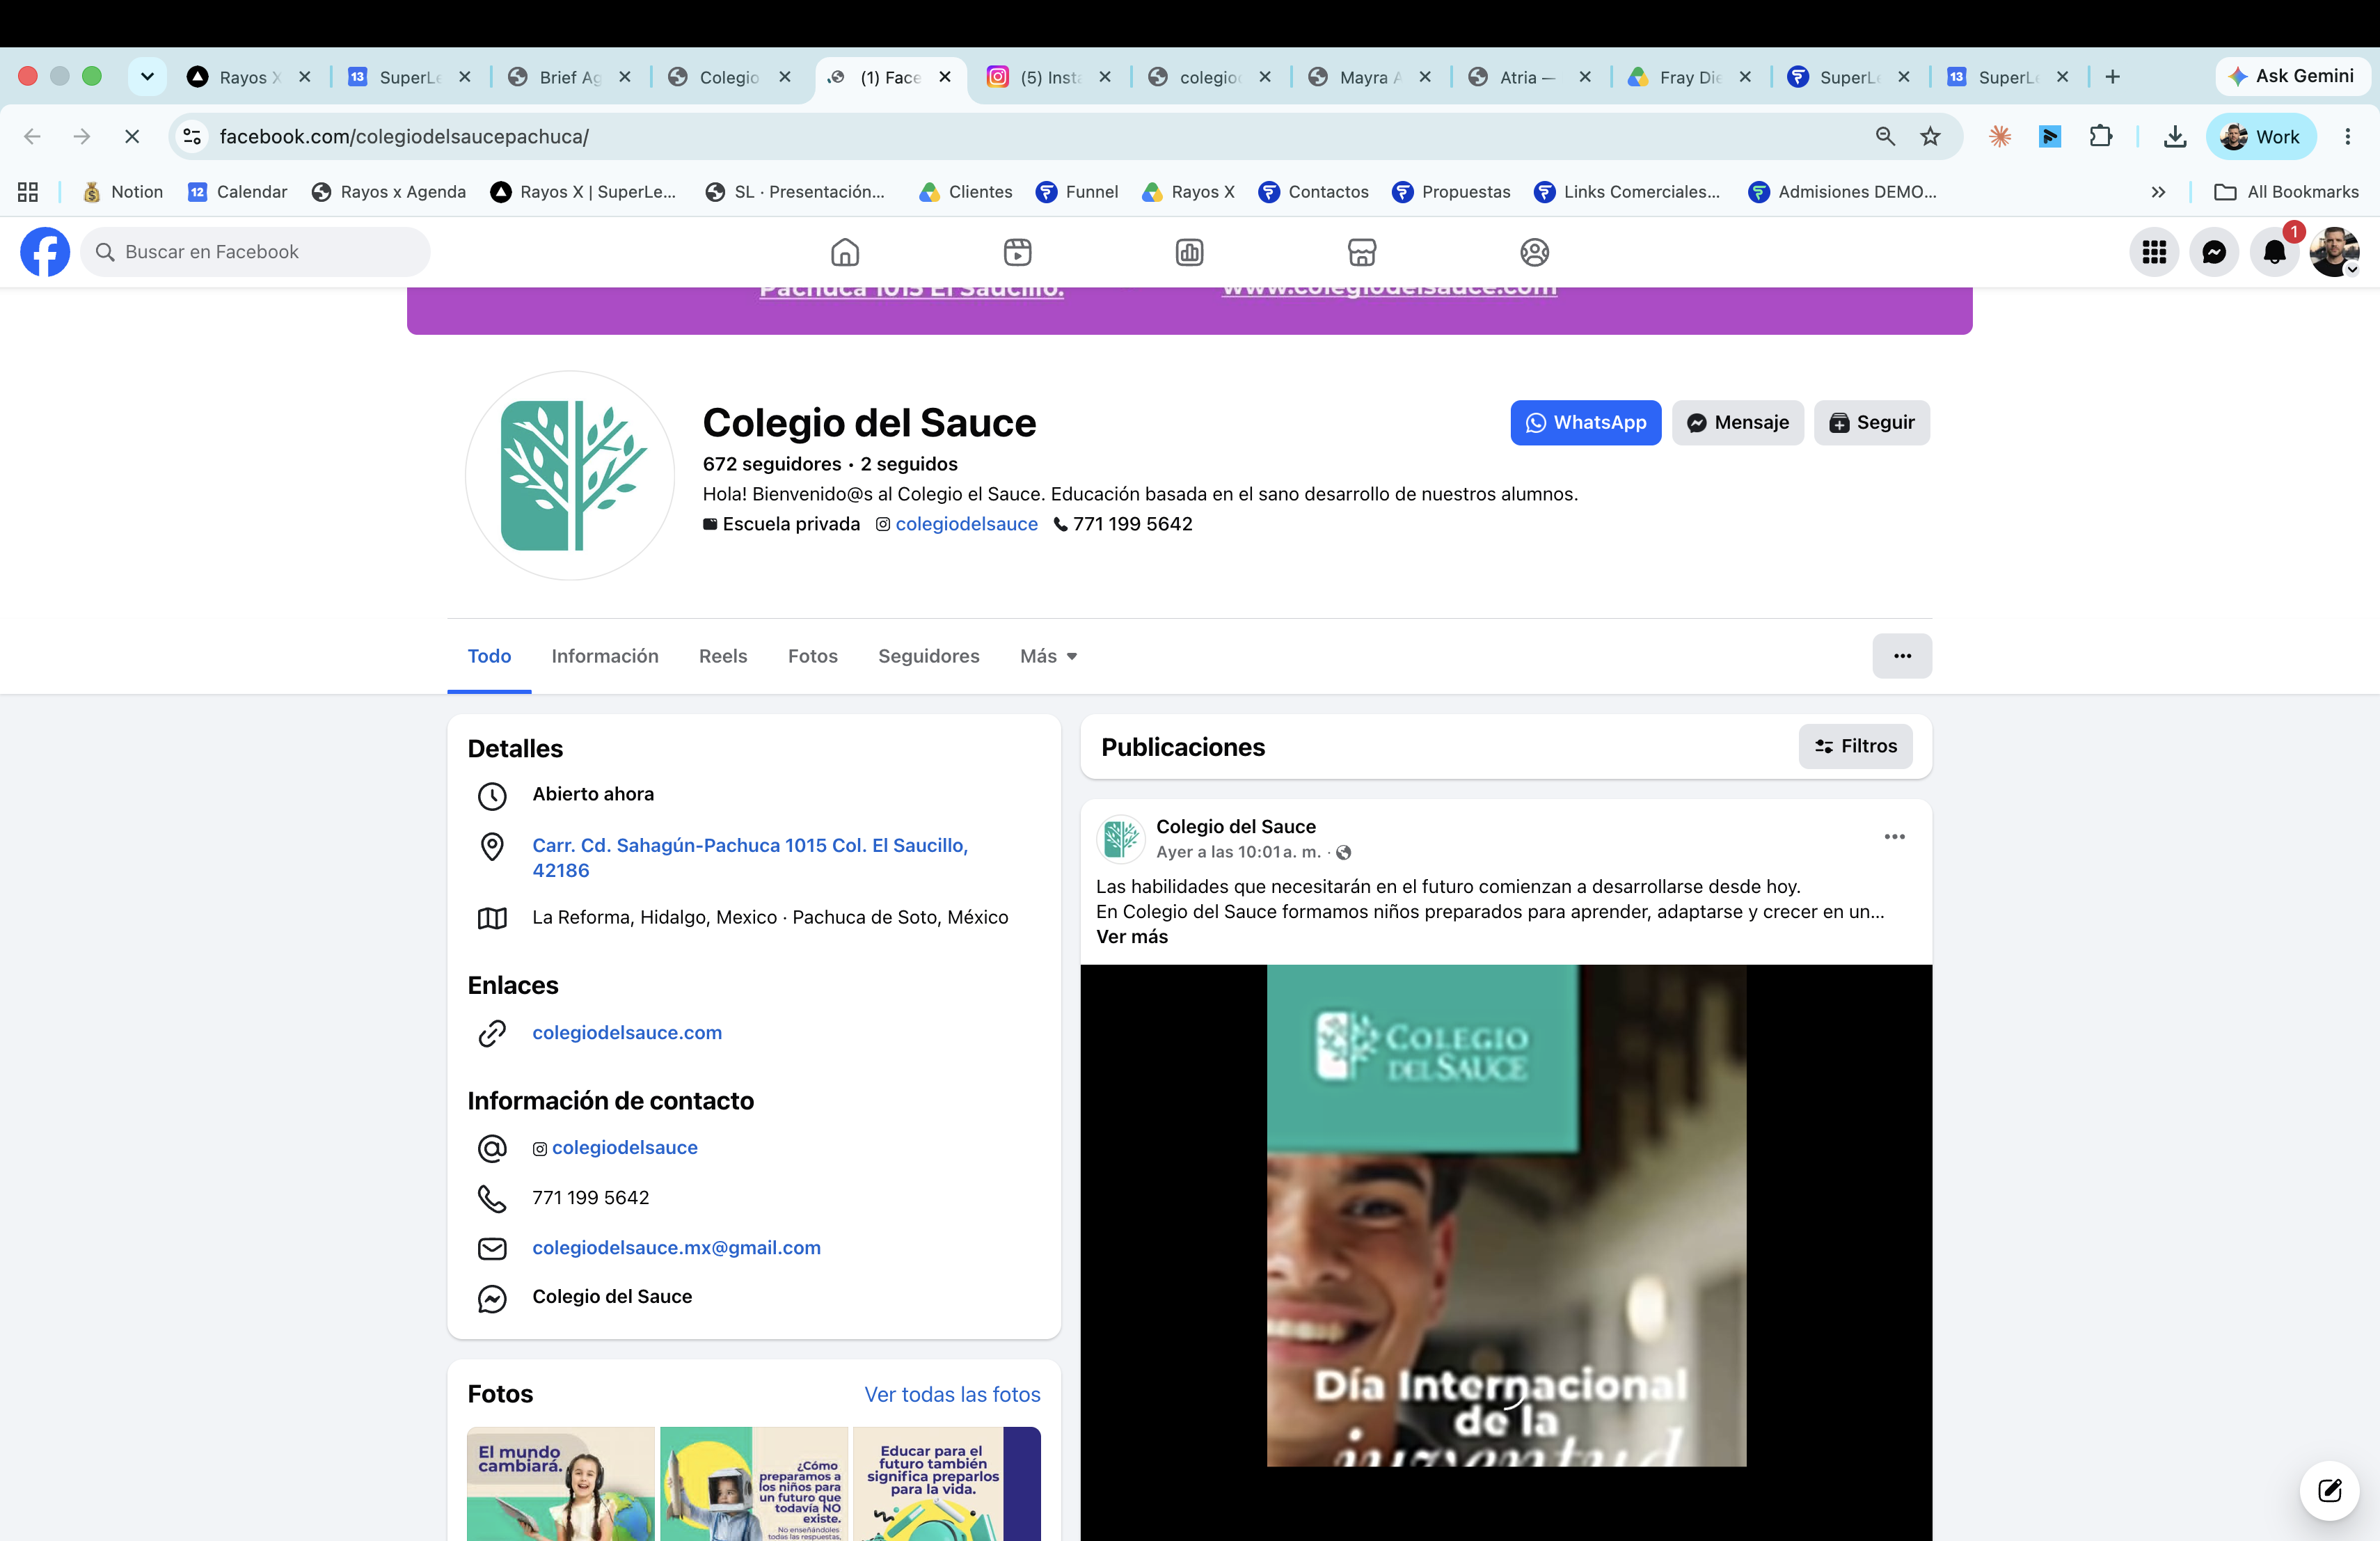
Task: Click the colegiodelsauce.mx@gmail.com email link
Action: coord(676,1247)
